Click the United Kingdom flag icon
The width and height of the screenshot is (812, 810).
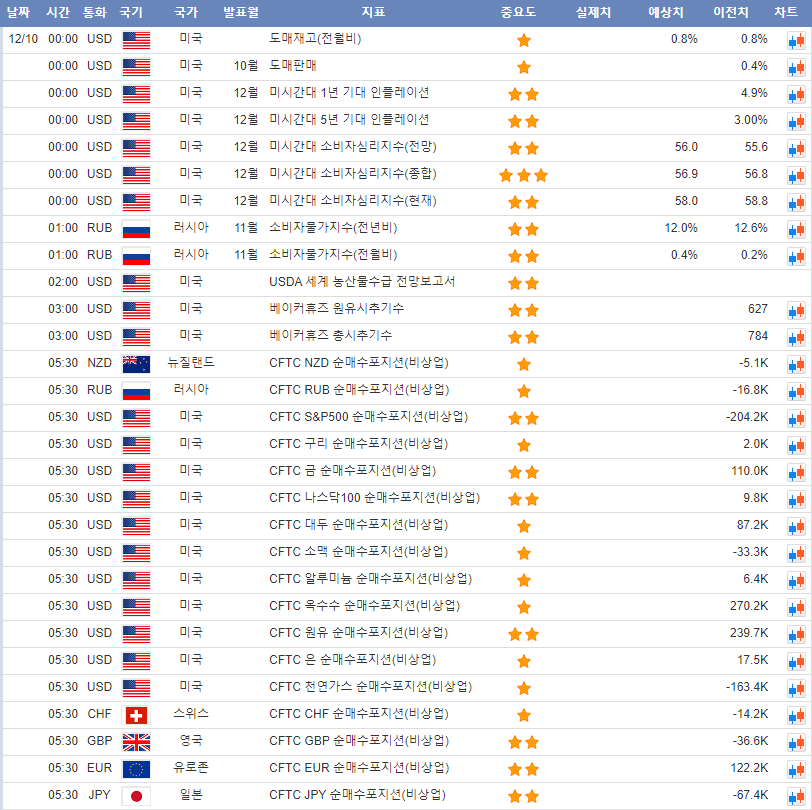pyautogui.click(x=135, y=742)
